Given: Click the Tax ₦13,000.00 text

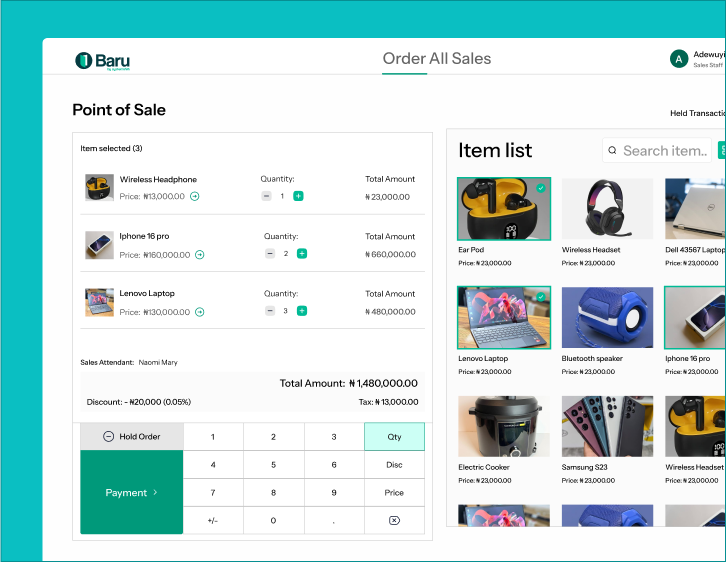Looking at the screenshot, I should click(388, 402).
